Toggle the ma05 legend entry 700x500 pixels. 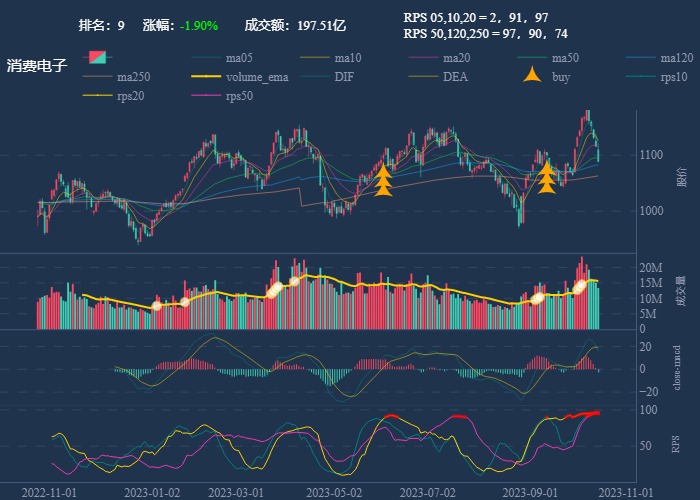click(x=222, y=58)
